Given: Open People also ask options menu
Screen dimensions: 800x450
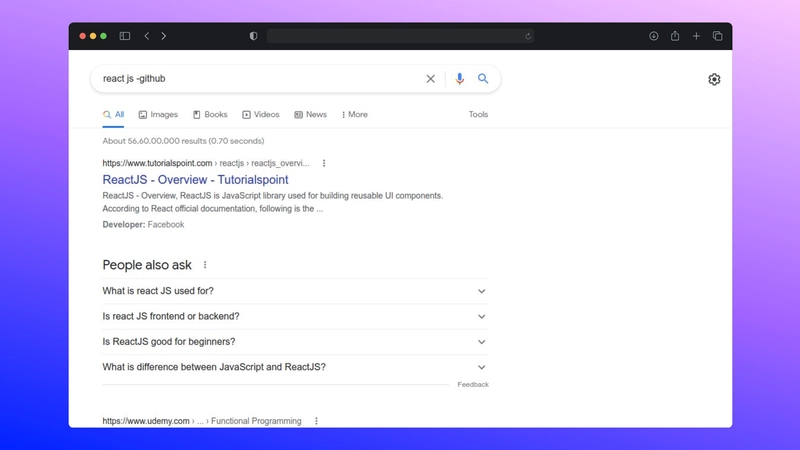Looking at the screenshot, I should tap(205, 265).
